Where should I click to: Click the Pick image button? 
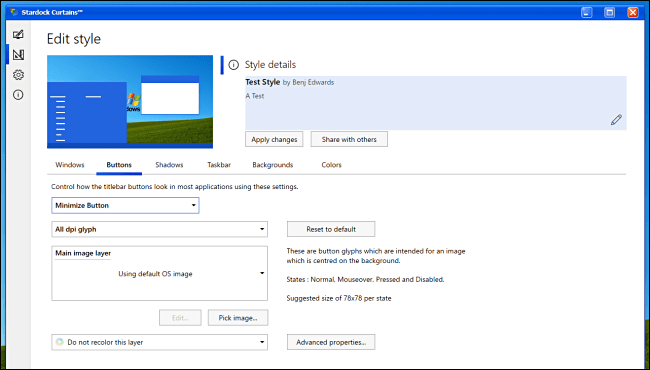pyautogui.click(x=238, y=318)
